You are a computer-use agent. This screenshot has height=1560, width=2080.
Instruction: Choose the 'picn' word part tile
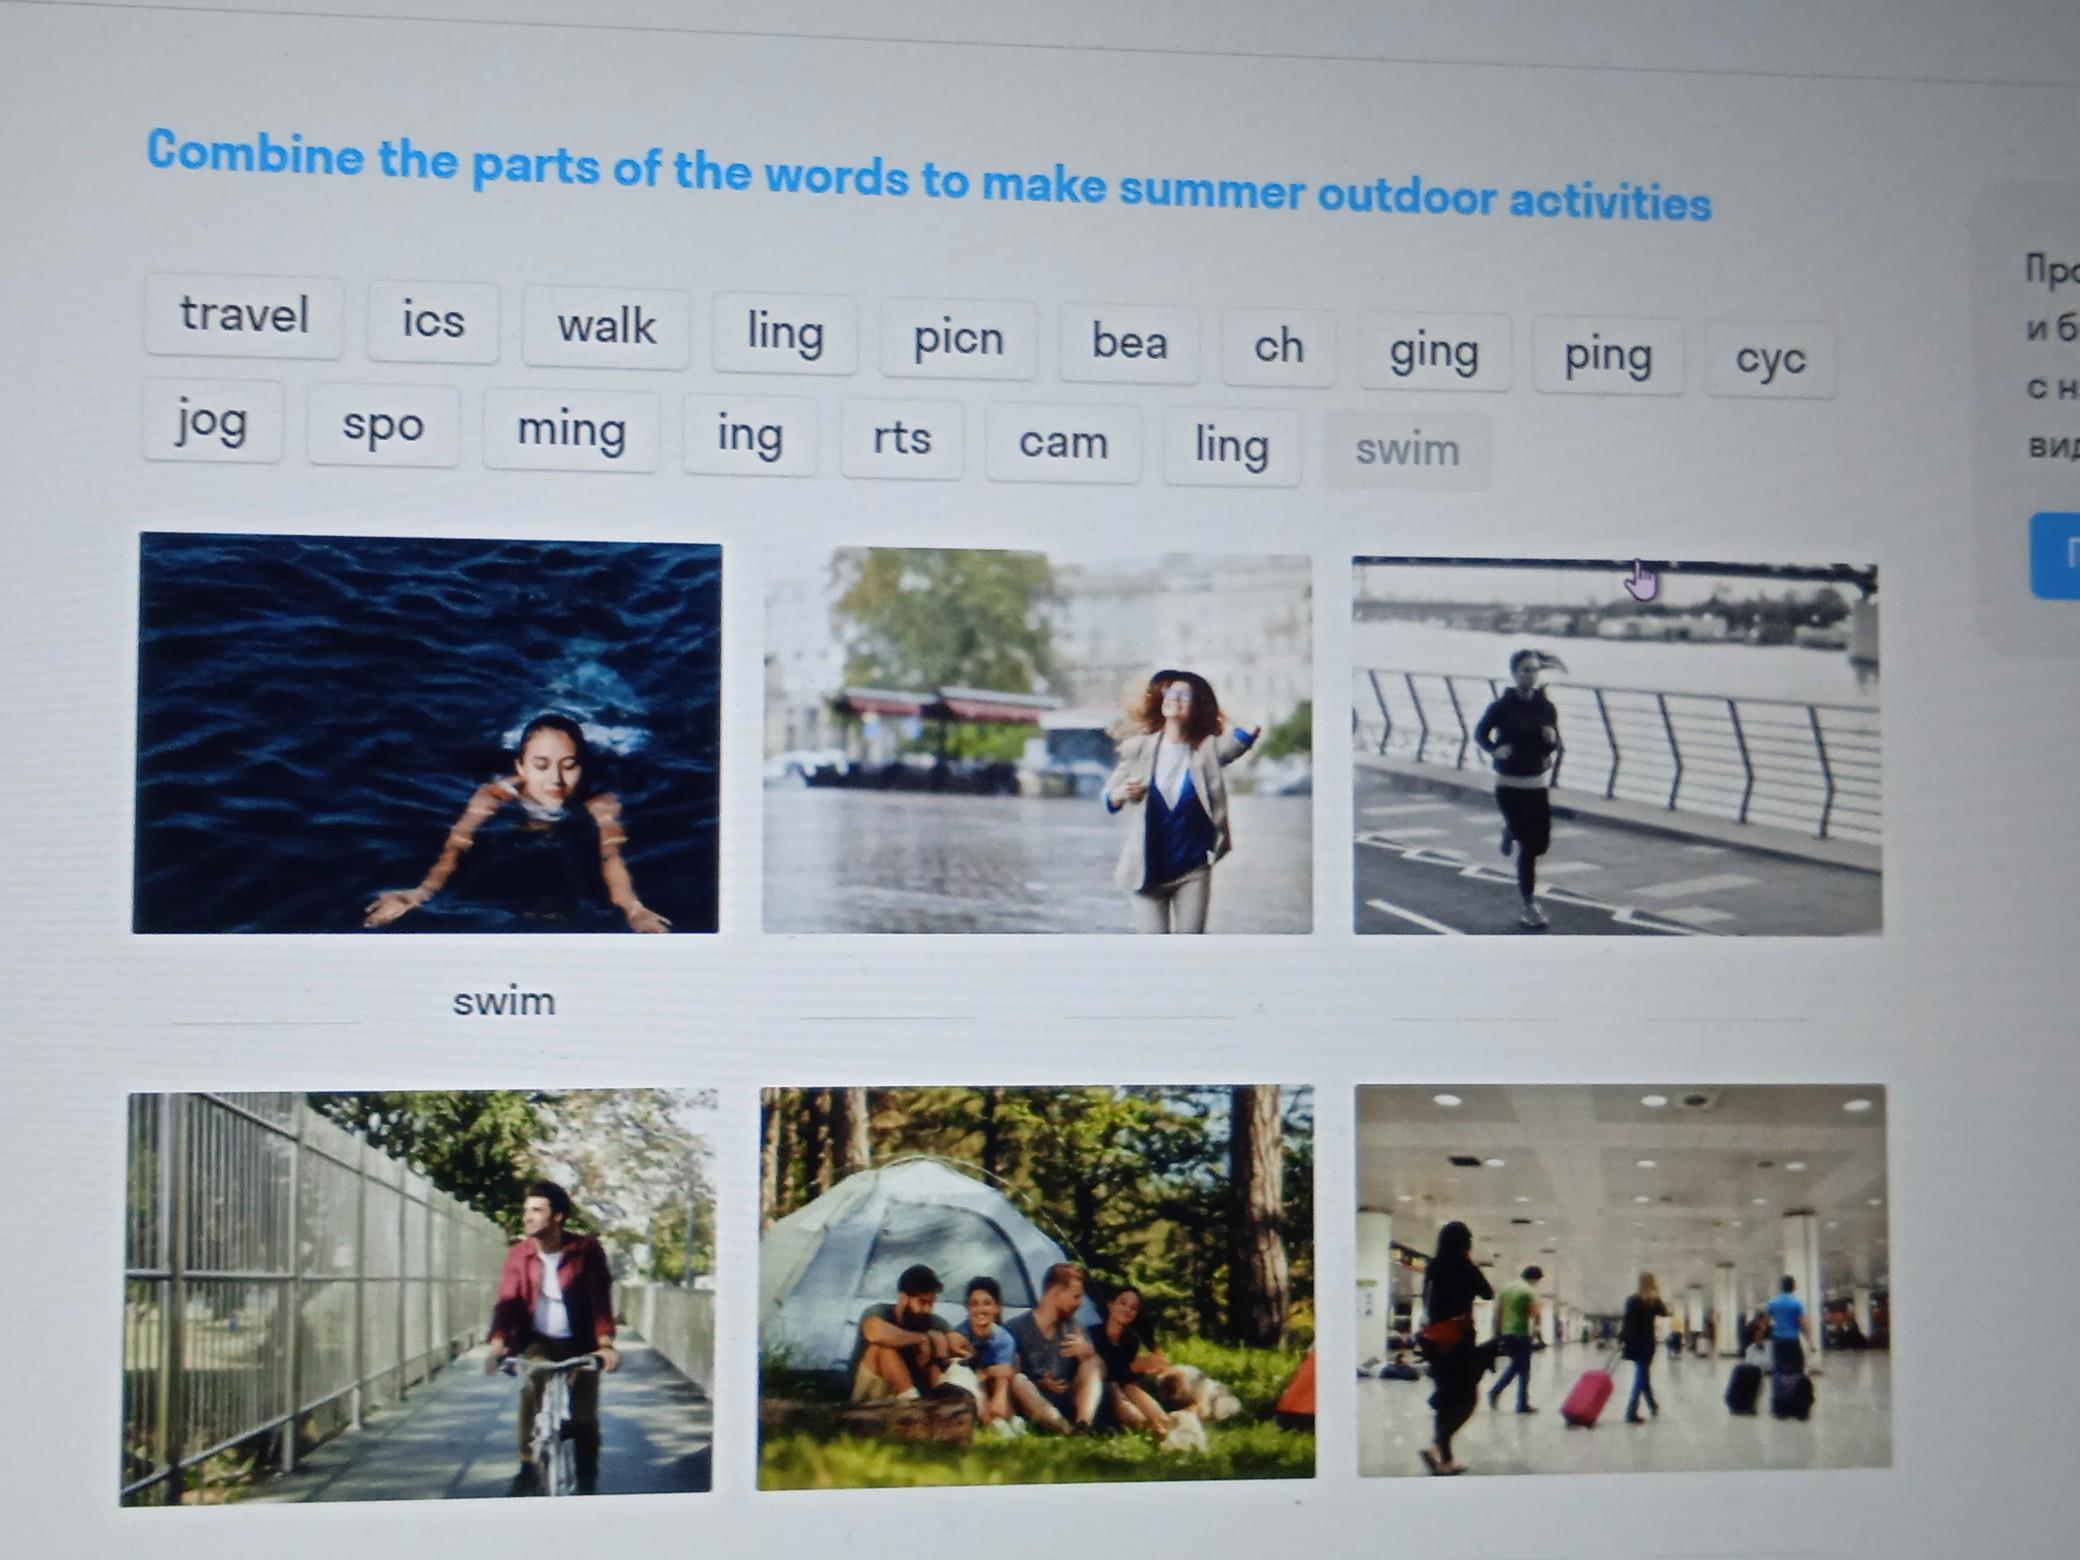tap(958, 339)
